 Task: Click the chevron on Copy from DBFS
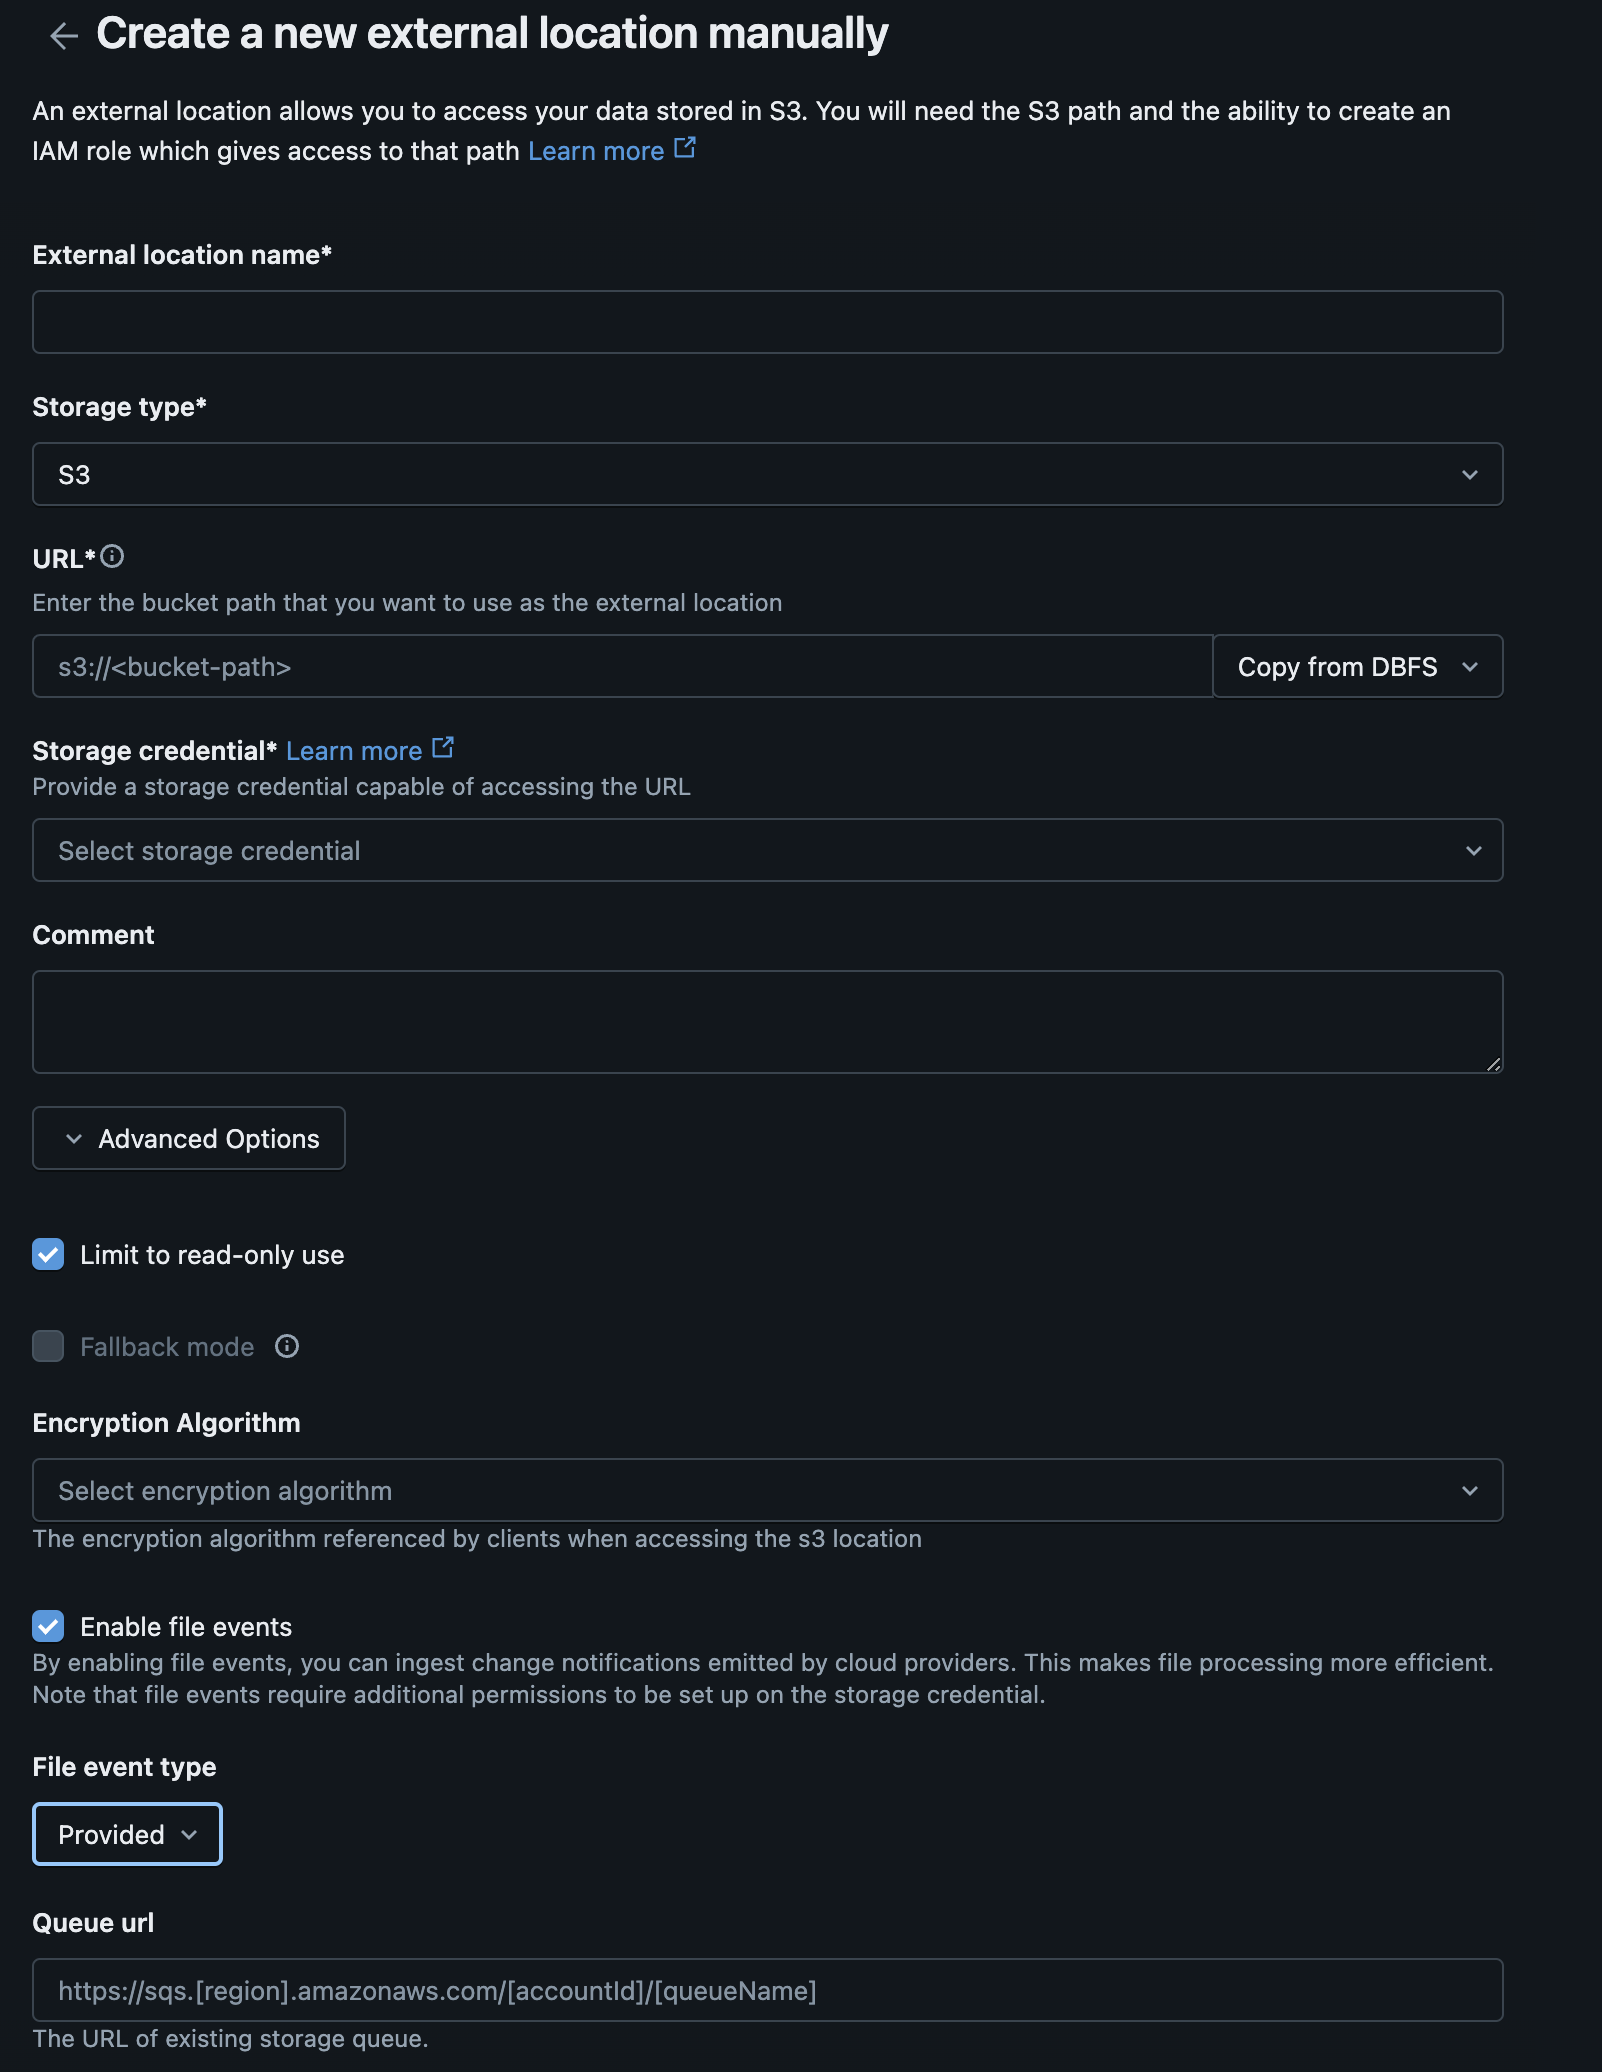1470,666
